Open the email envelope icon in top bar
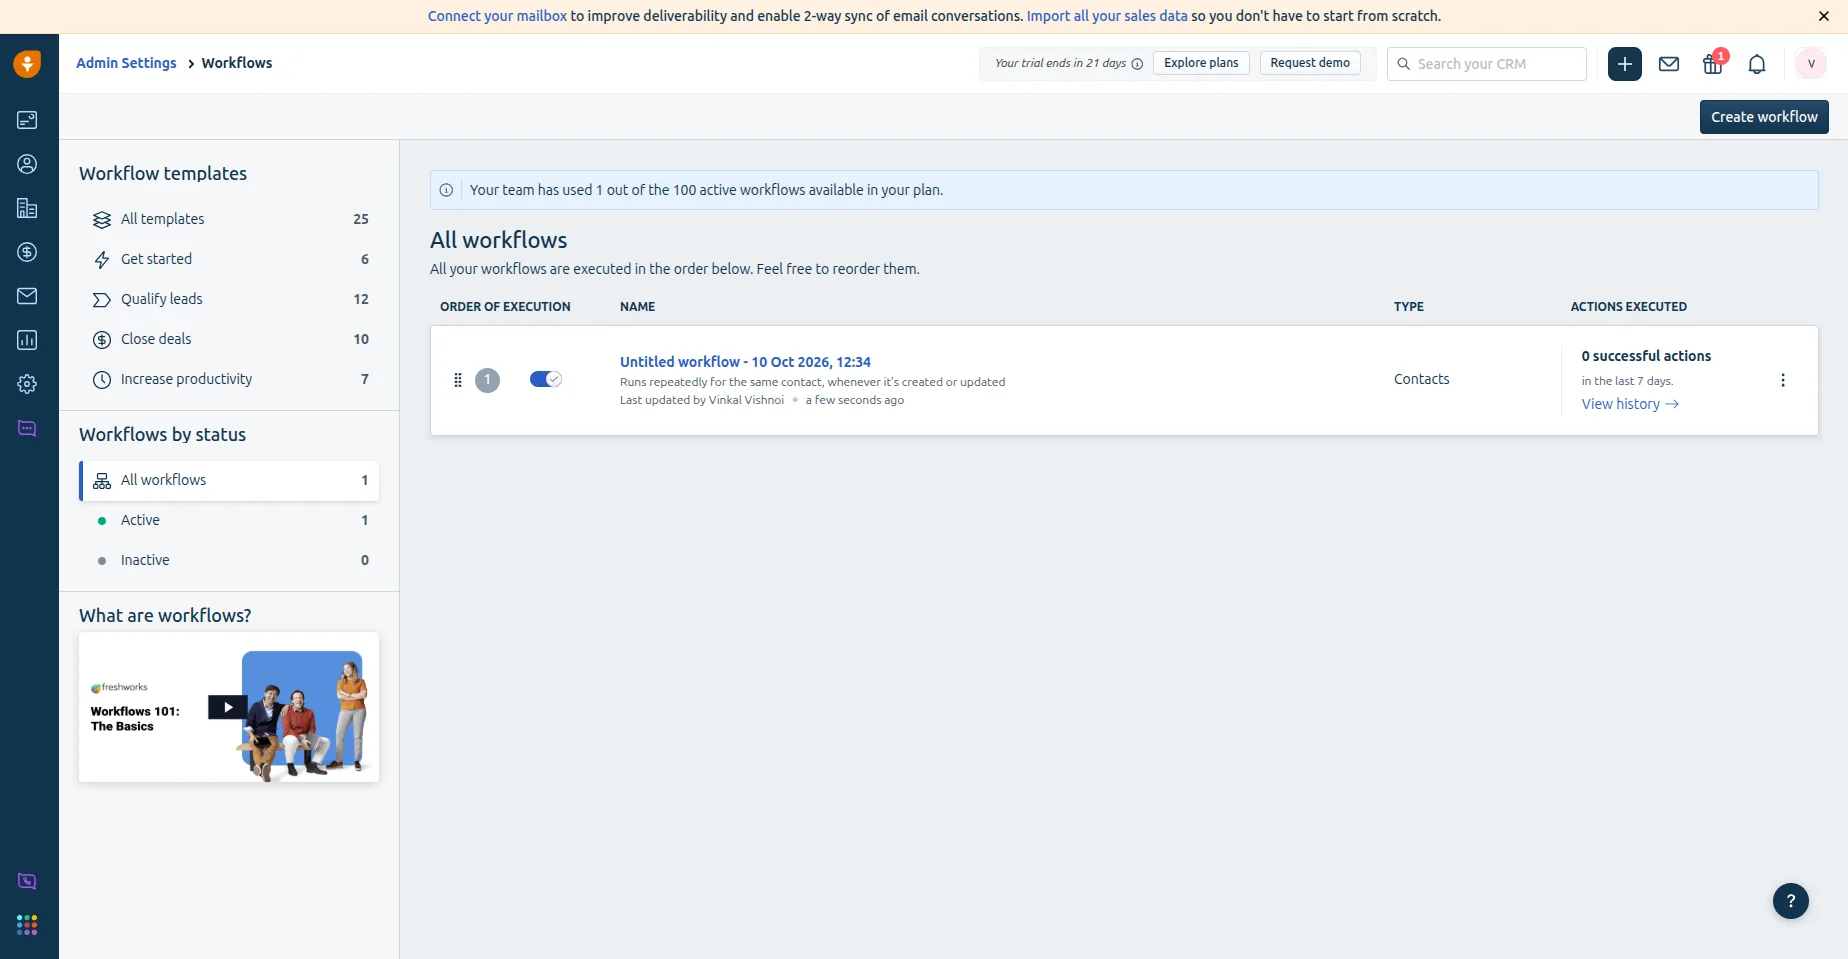The image size is (1848, 959). coord(1669,64)
